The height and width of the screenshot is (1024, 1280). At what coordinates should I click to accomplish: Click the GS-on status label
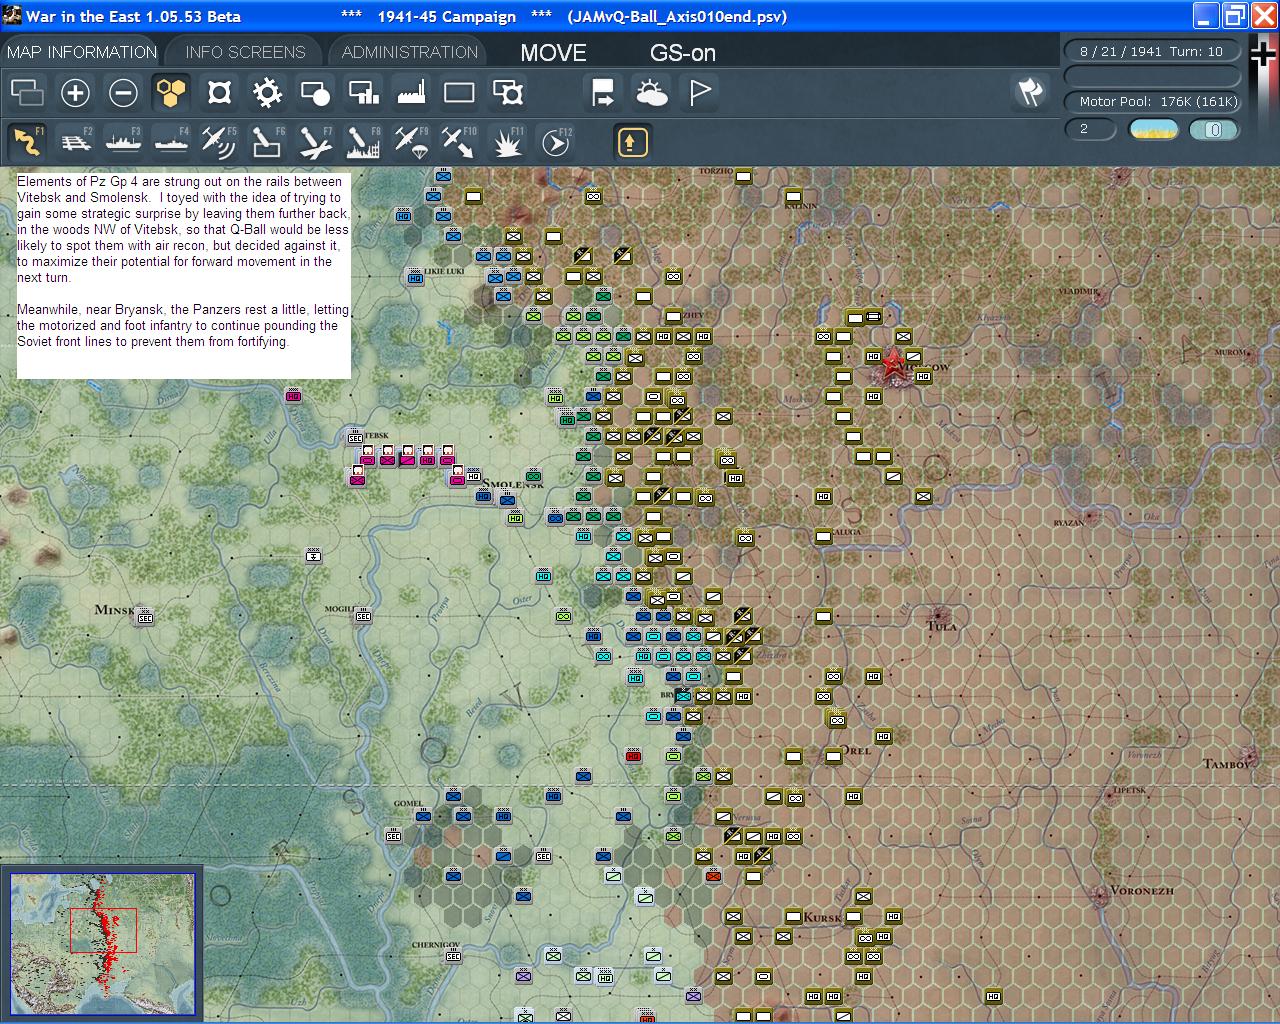[x=683, y=53]
